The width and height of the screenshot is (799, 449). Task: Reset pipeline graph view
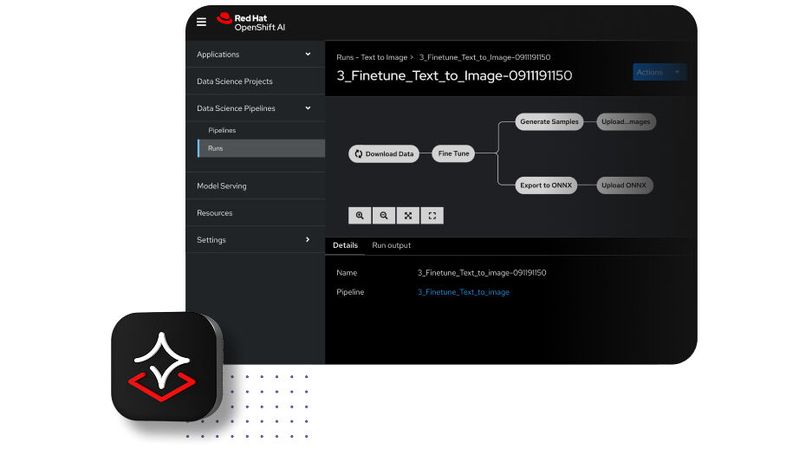coord(432,216)
